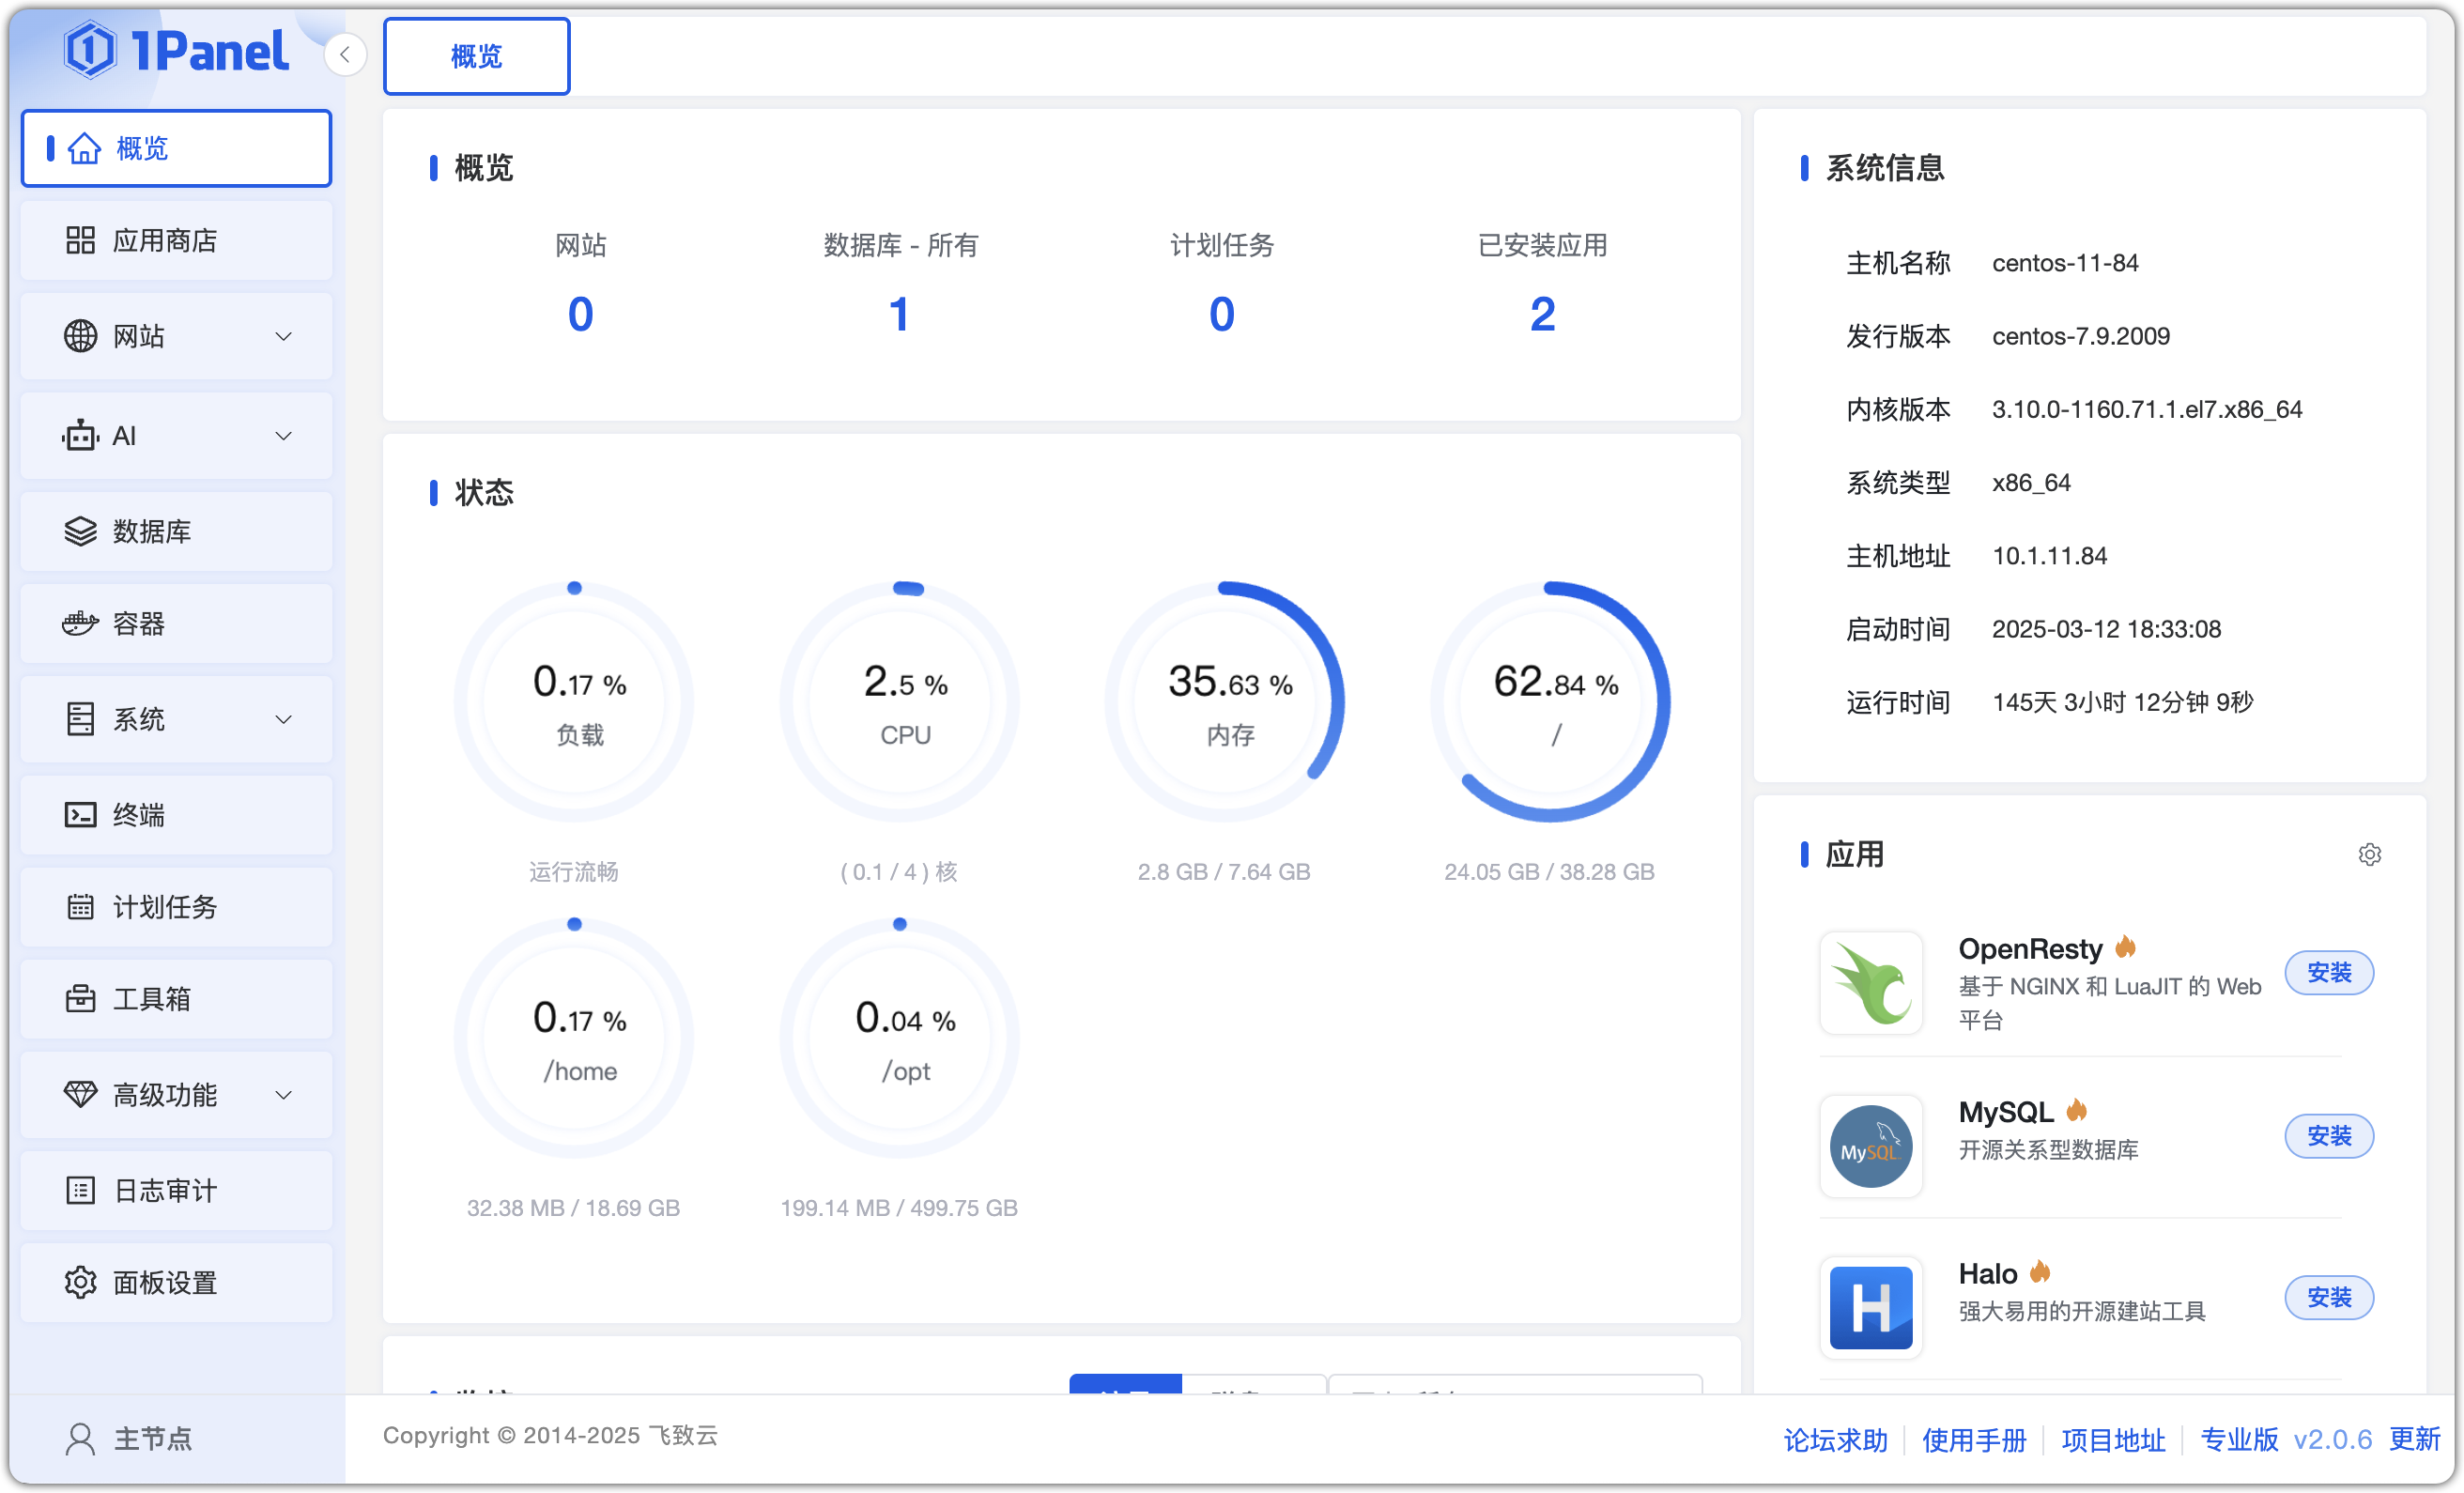Click the 已安装应用 count number
This screenshot has height=1493, width=2464.
click(1542, 315)
